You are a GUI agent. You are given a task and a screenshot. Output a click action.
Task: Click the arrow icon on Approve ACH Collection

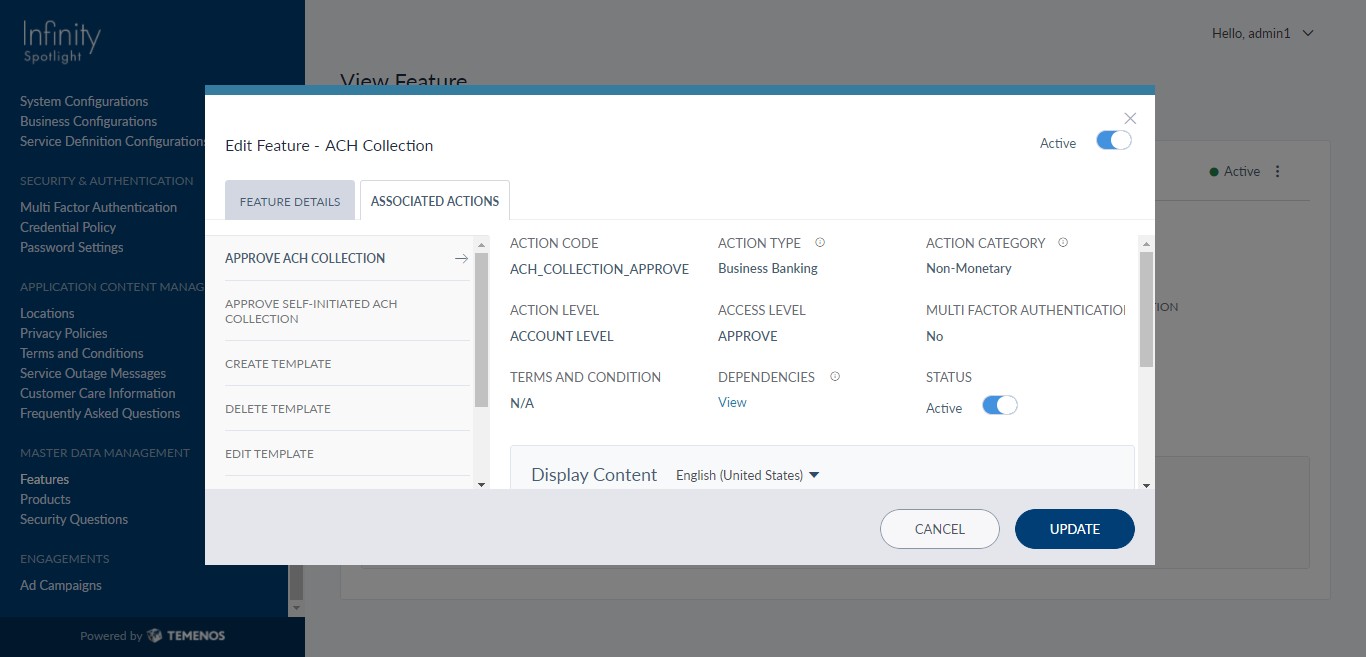(461, 258)
